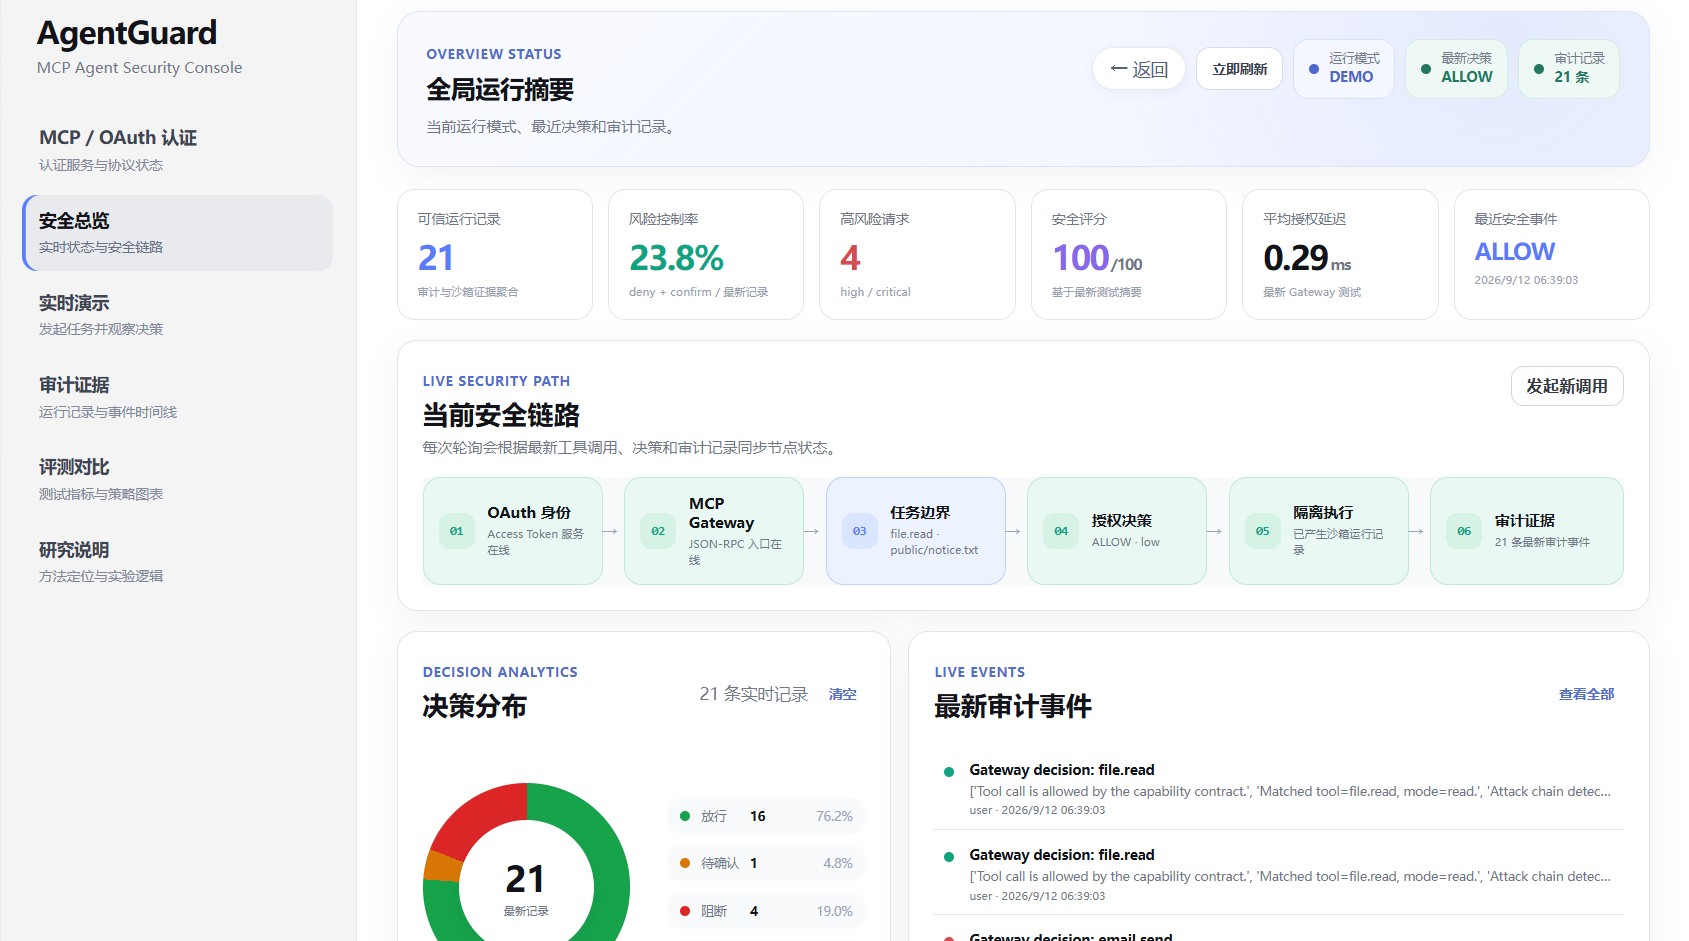Click the '2026/9/12 06:39:03' timestamp in 最近安全事件

tap(1526, 280)
